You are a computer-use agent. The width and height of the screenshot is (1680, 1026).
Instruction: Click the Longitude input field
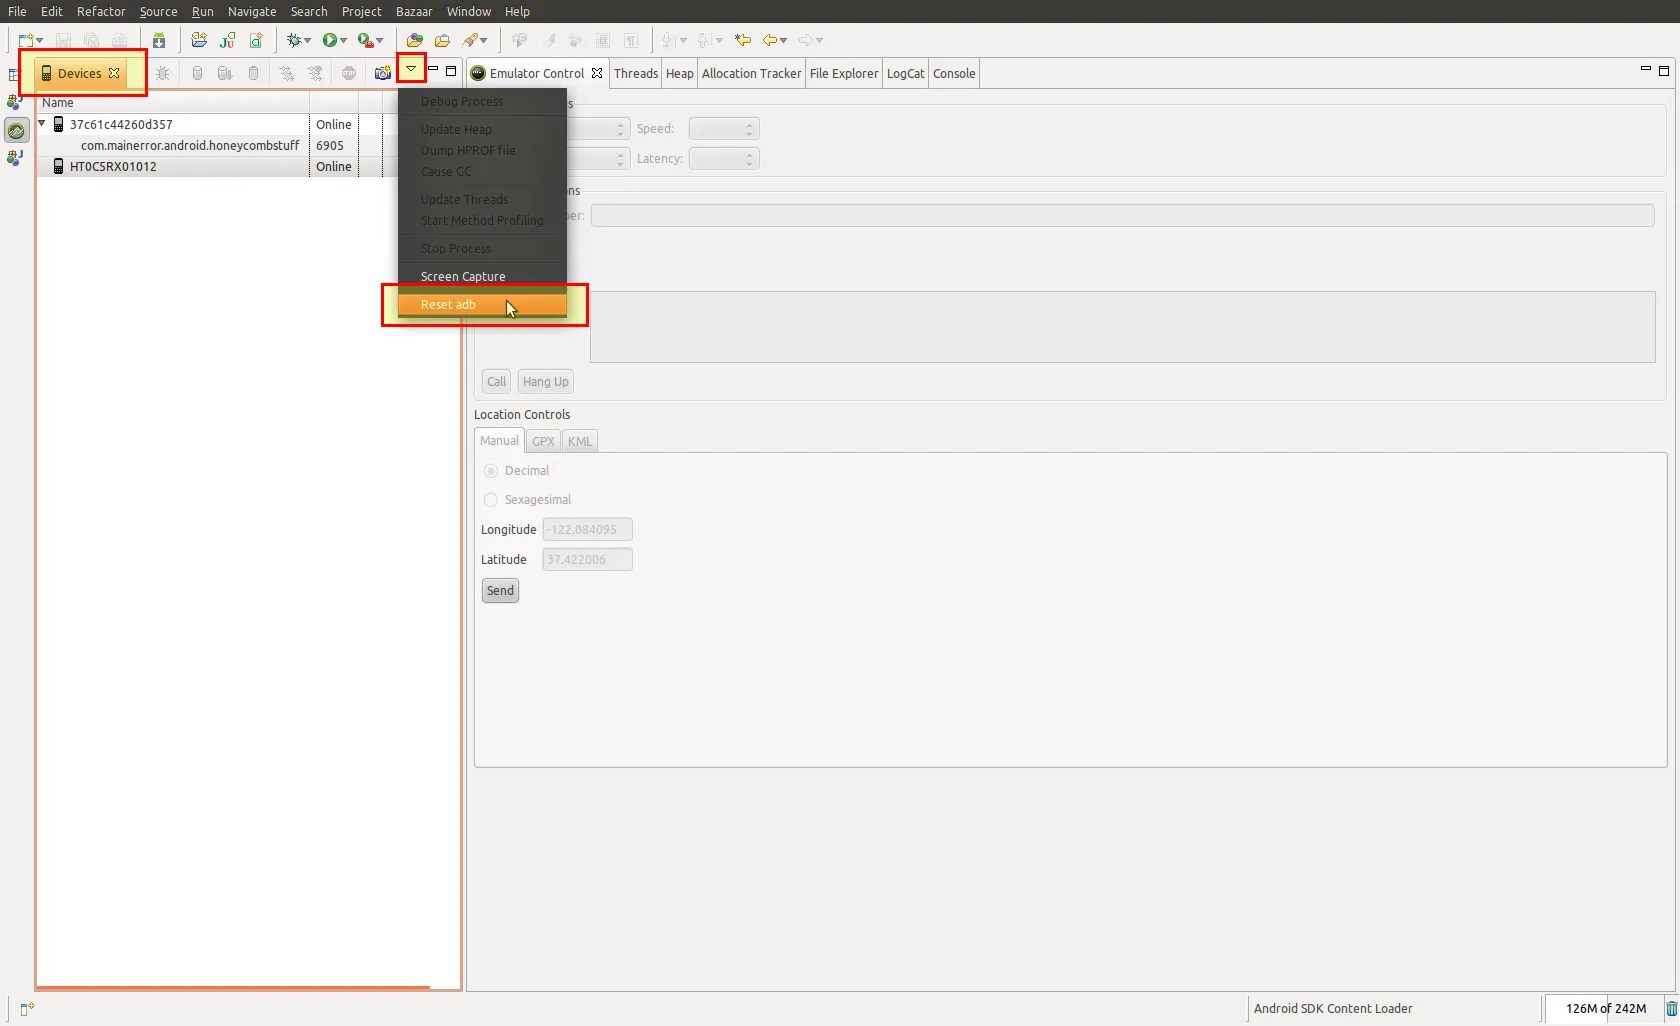(x=587, y=530)
